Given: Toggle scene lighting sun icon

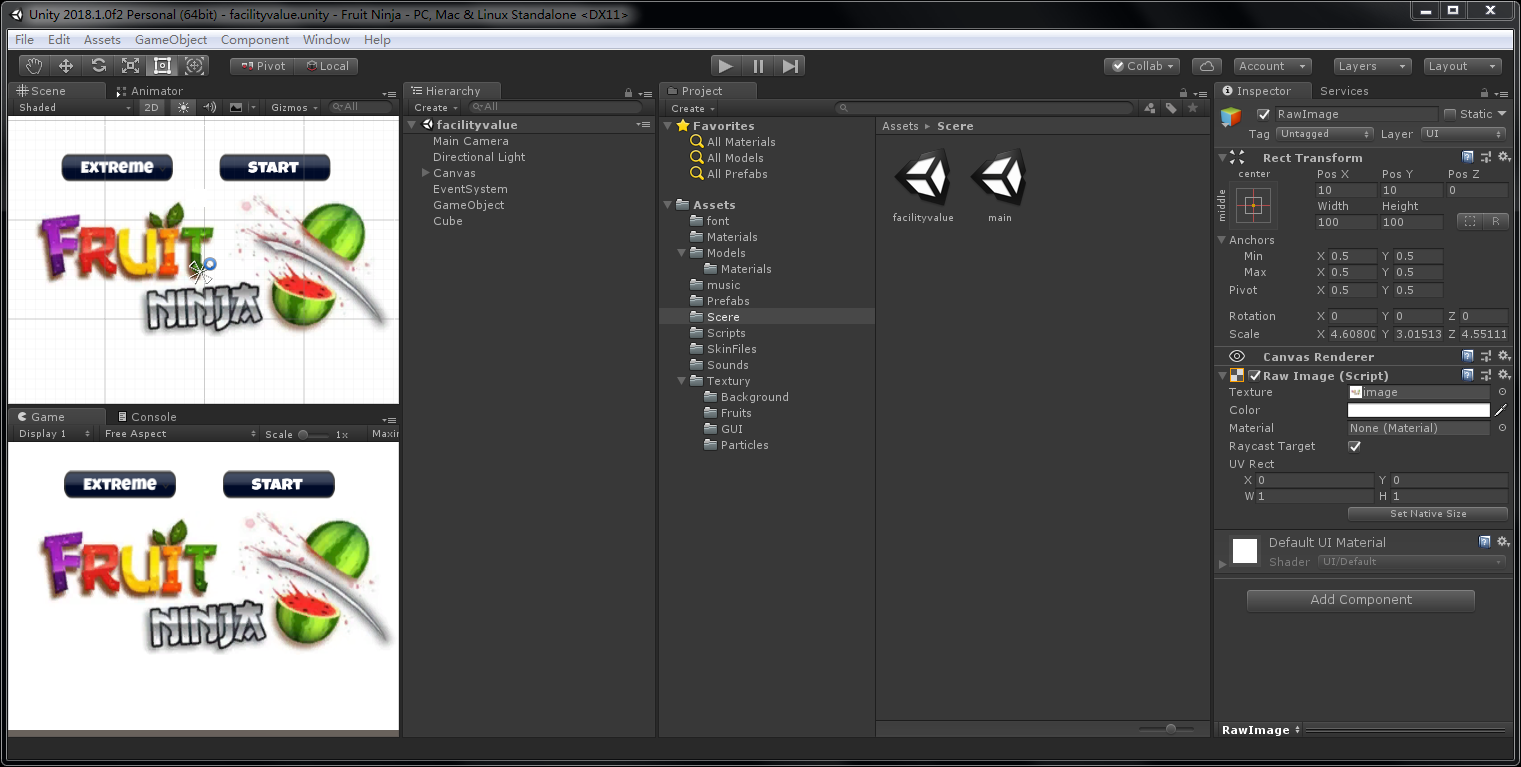Looking at the screenshot, I should coord(183,107).
